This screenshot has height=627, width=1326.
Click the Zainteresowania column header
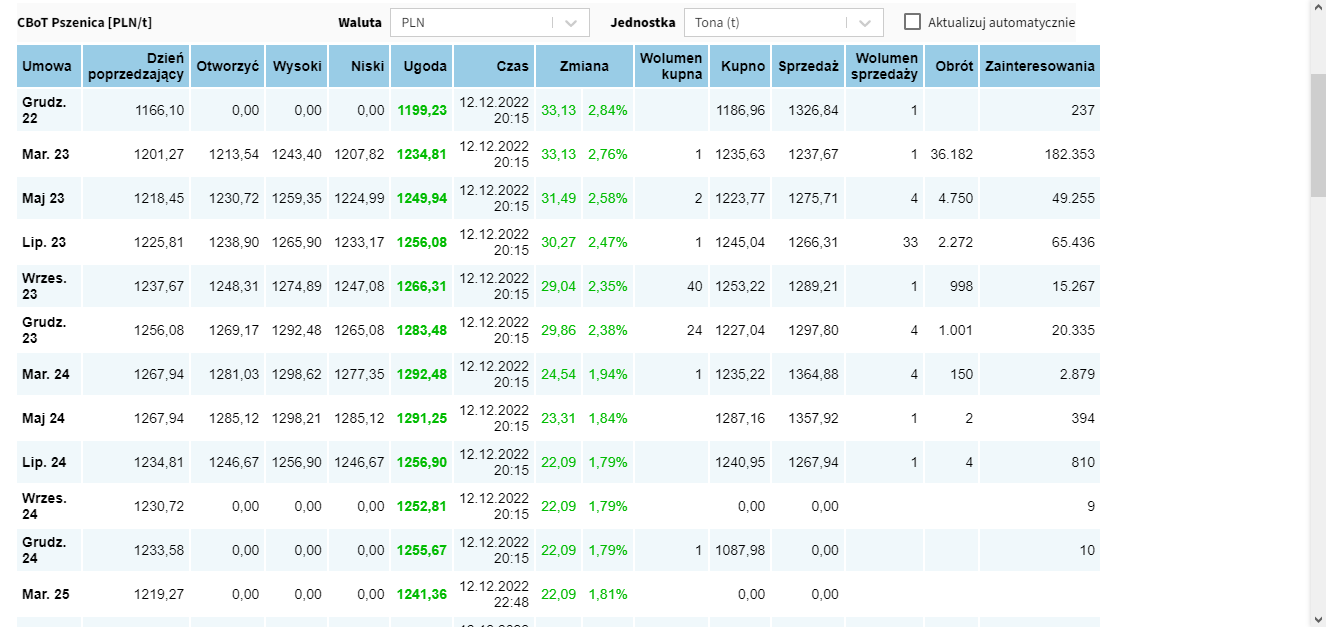click(1039, 67)
